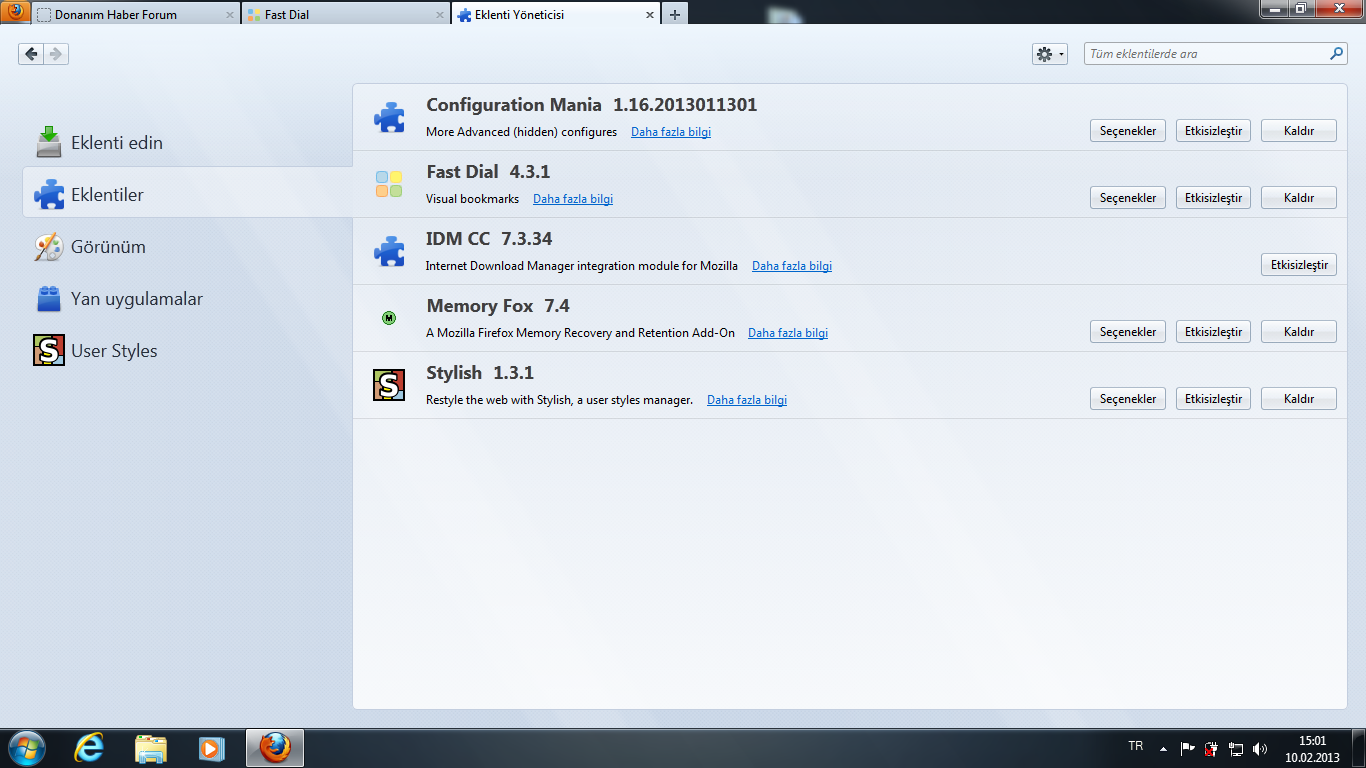Open Daha fazla bilgi for Fast Dial

click(x=573, y=199)
